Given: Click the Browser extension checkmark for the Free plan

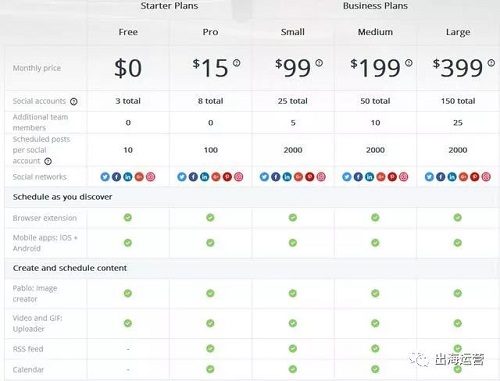Looking at the screenshot, I should [128, 218].
